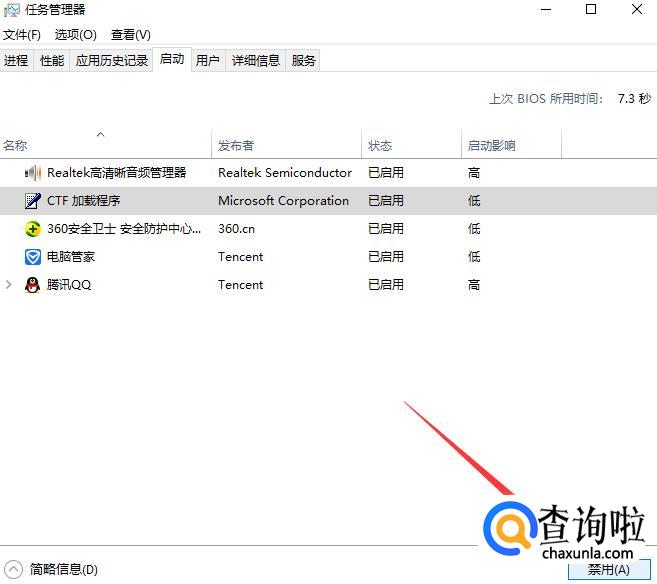
Task: Open the 选项(O) menu
Action: (x=75, y=34)
